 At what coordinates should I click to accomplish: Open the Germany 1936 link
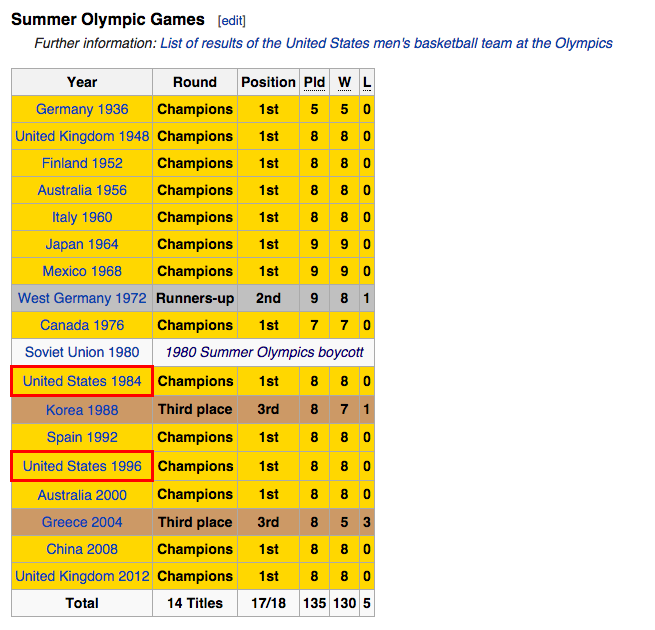tap(82, 109)
